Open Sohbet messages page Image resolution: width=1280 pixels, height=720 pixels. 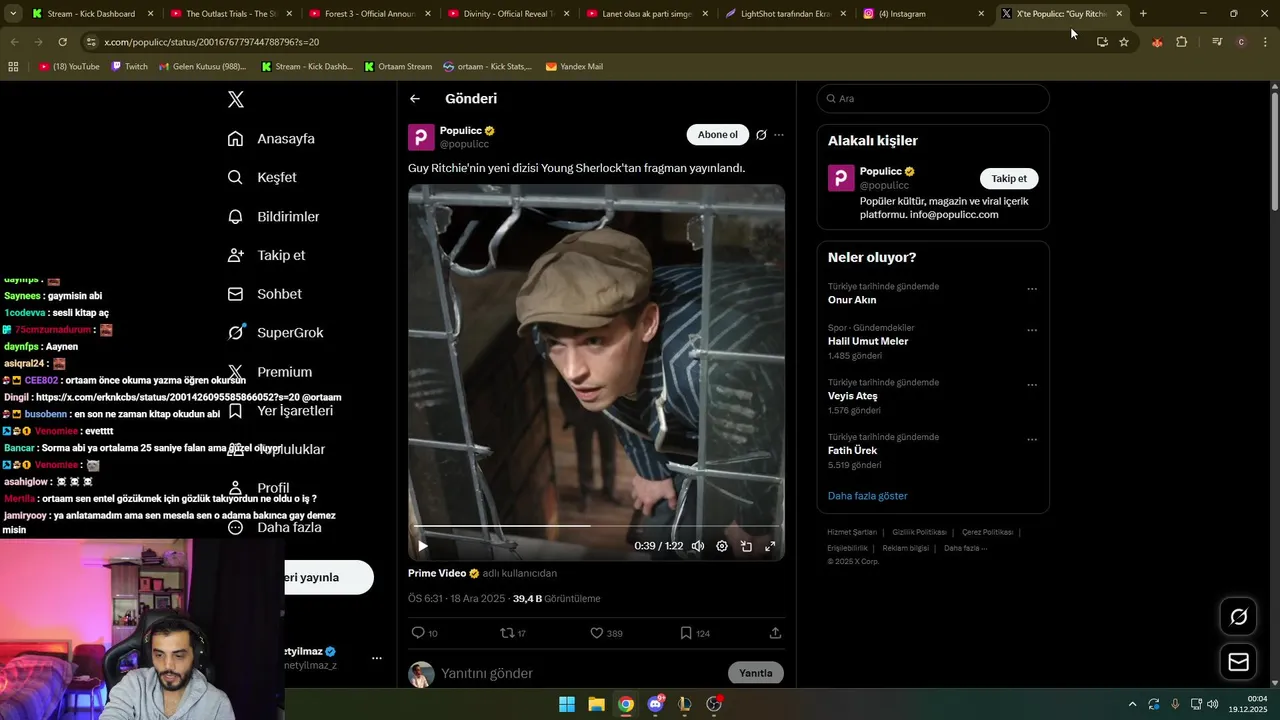(x=264, y=294)
